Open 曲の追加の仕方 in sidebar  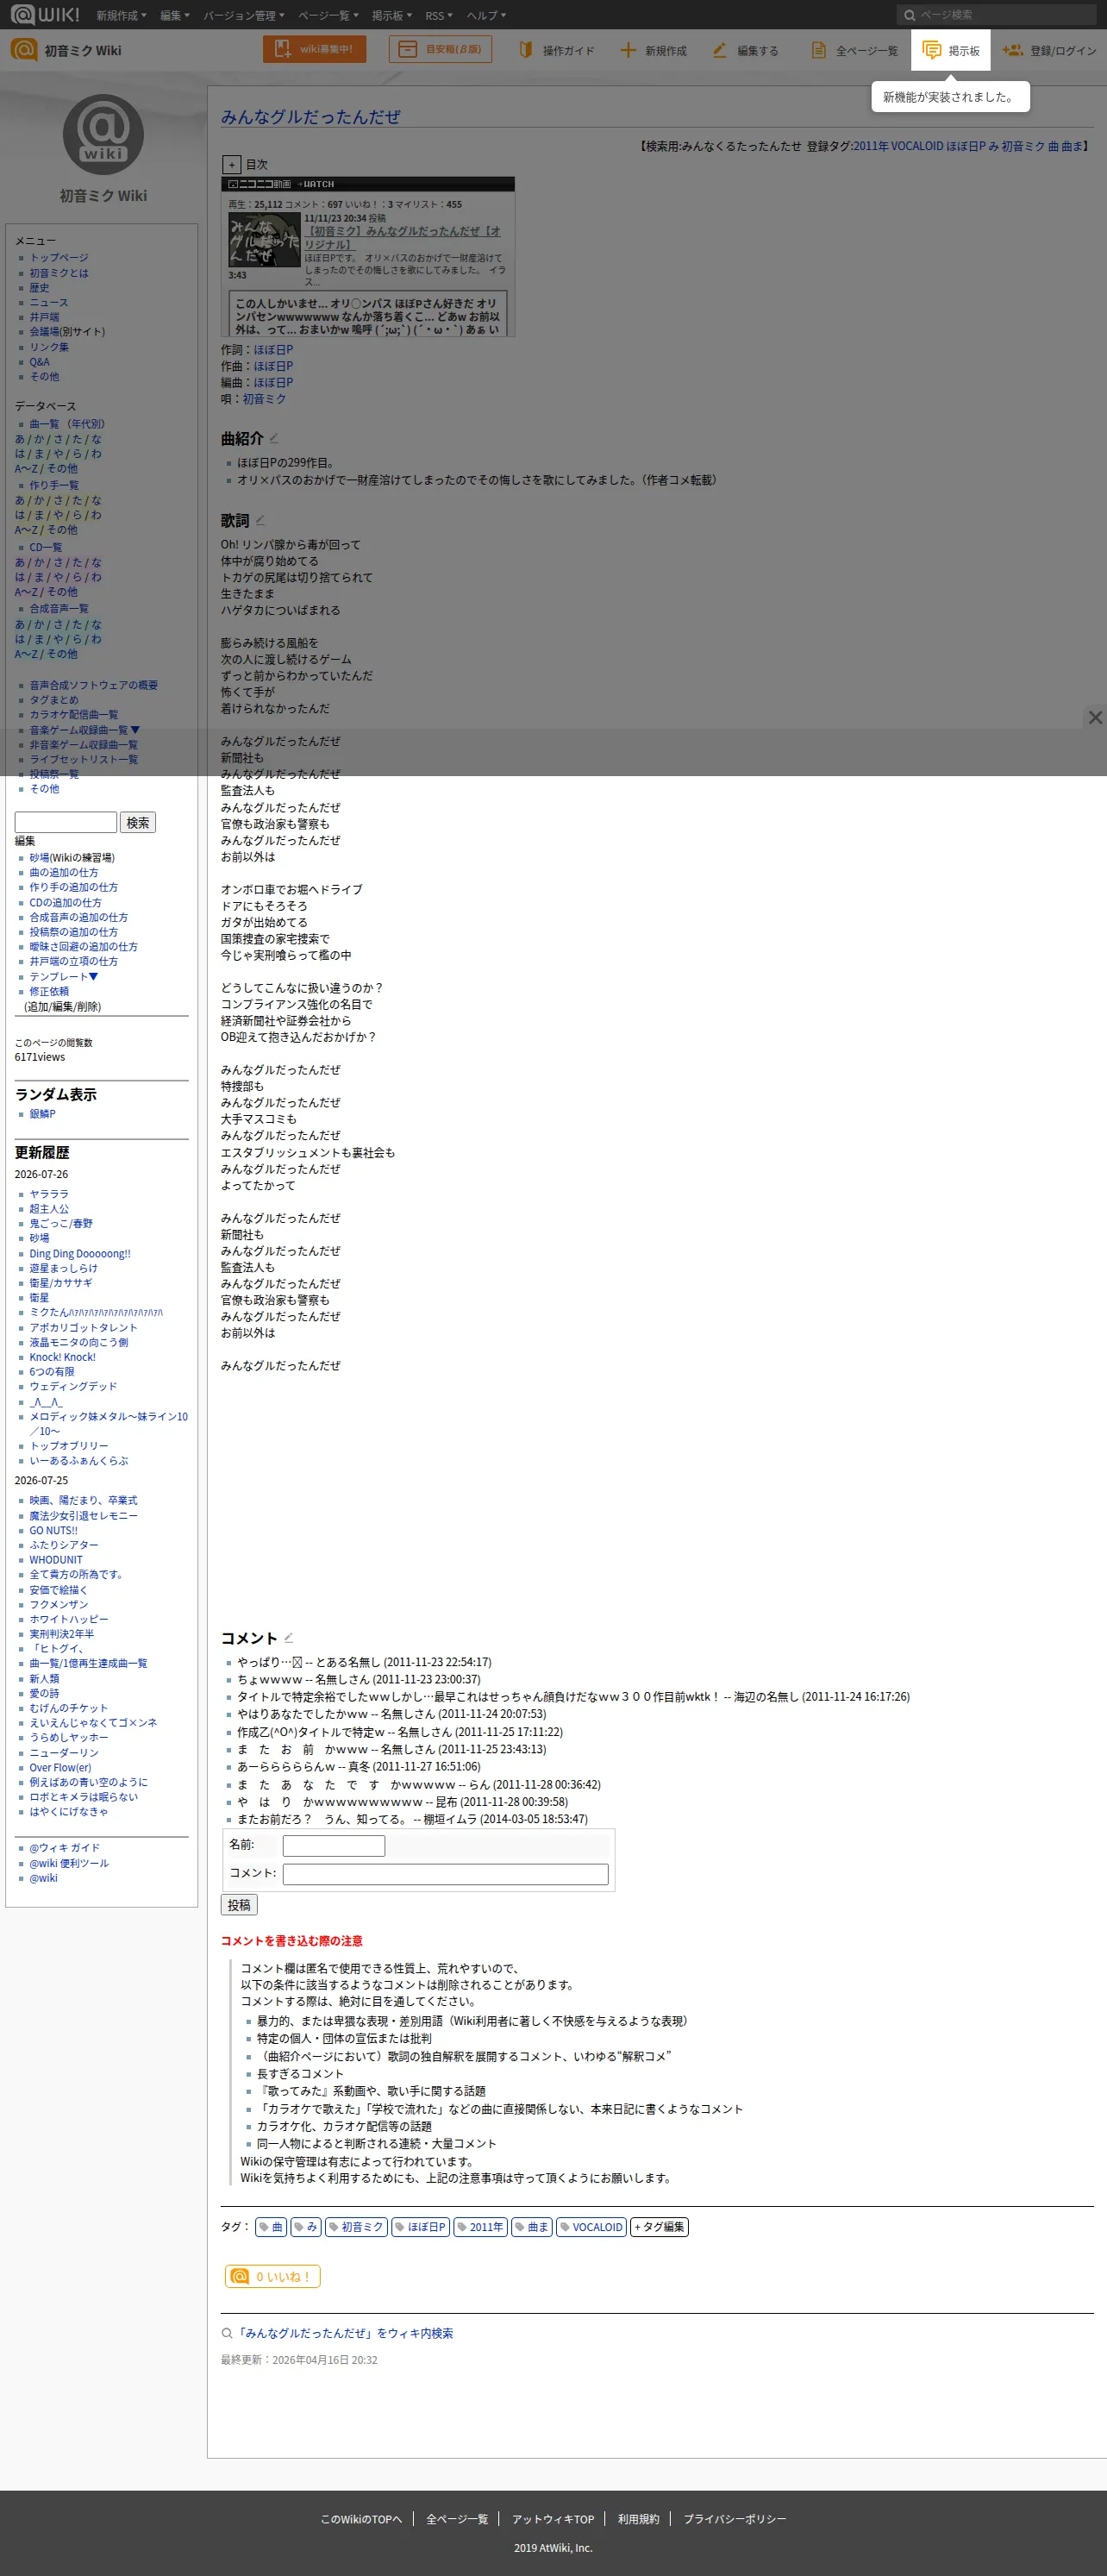[x=64, y=873]
